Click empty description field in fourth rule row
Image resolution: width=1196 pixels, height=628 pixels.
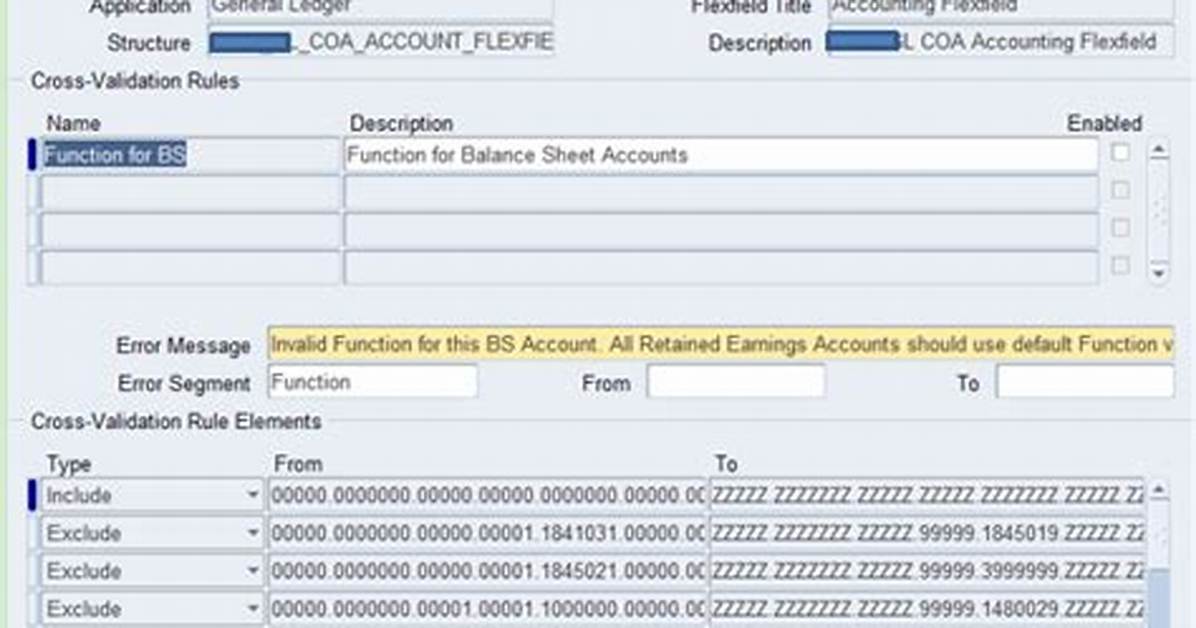click(x=721, y=268)
